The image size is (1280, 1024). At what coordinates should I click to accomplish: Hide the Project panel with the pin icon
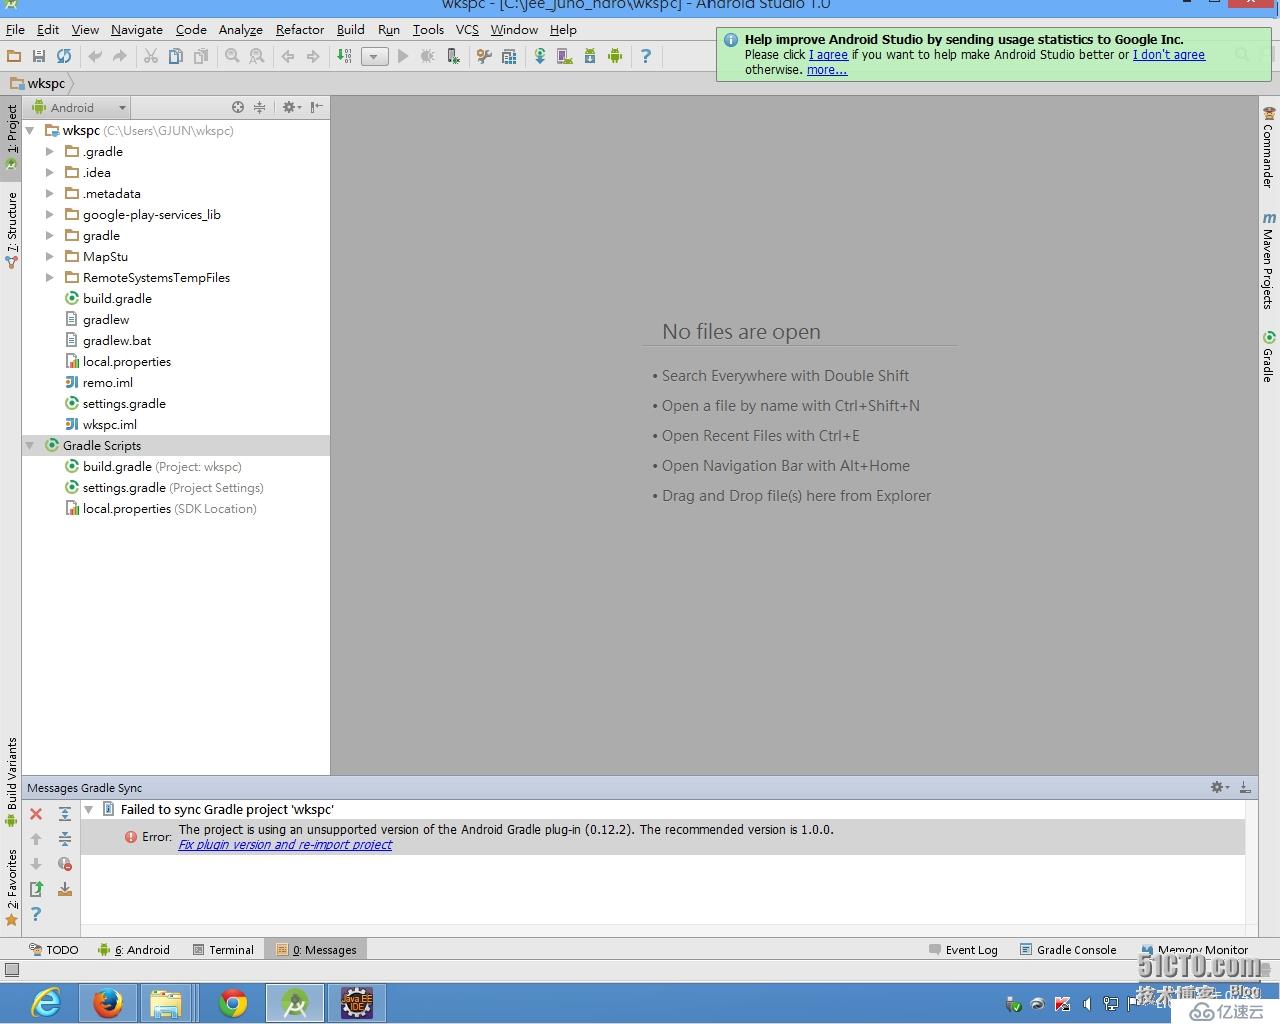pyautogui.click(x=317, y=107)
